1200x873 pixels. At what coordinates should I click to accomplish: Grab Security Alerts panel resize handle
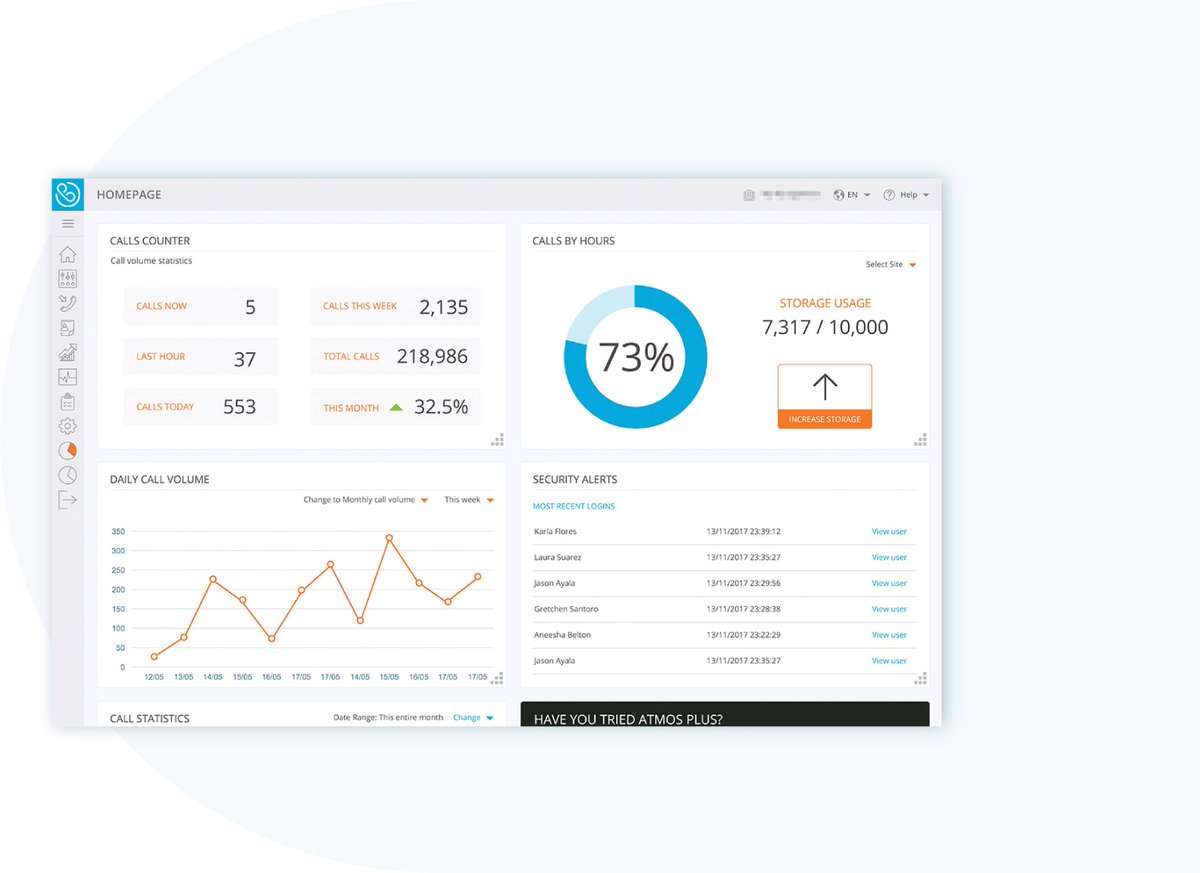pos(921,678)
